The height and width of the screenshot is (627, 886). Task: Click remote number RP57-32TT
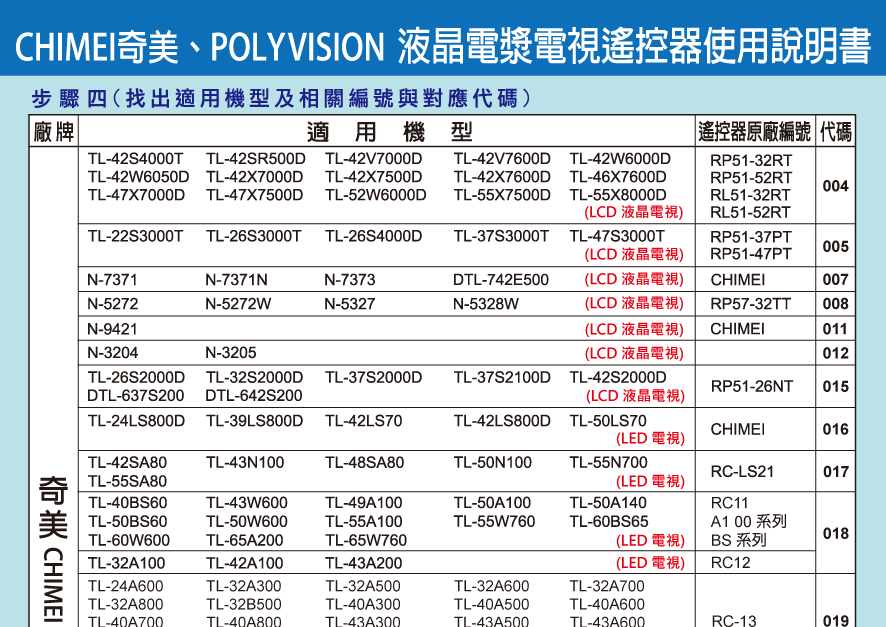coord(750,304)
